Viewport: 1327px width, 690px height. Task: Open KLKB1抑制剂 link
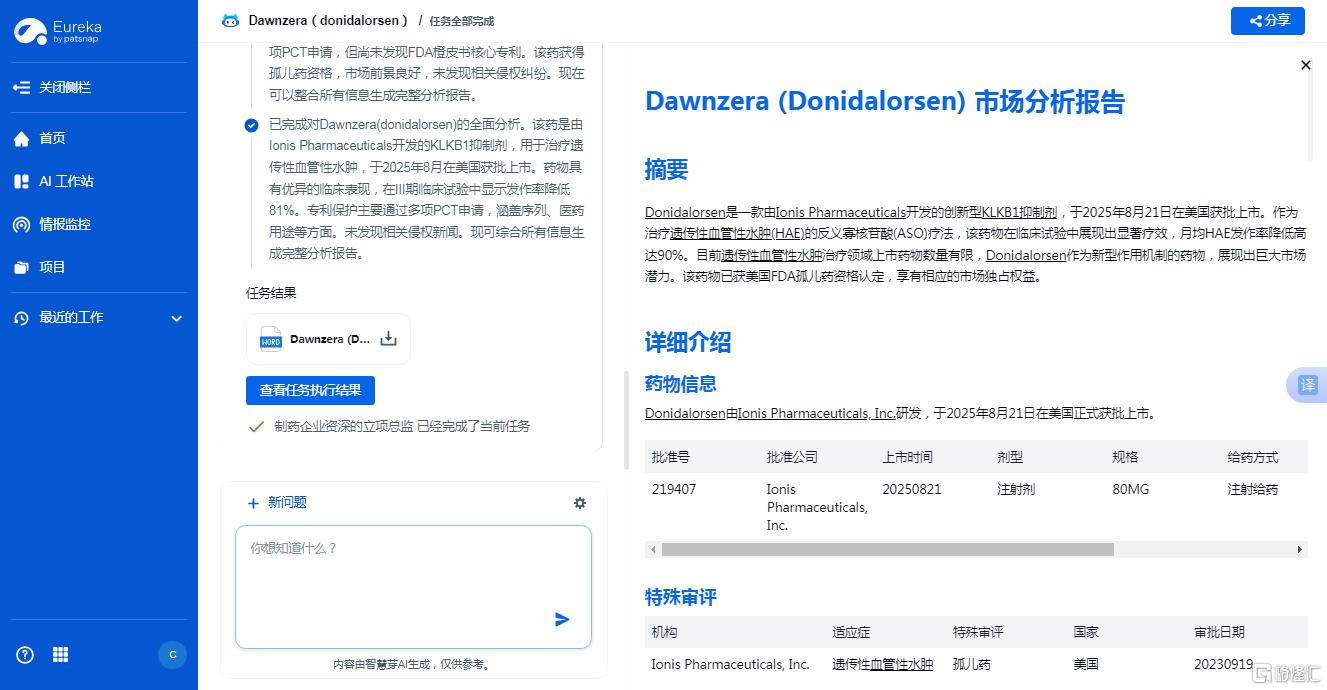click(x=1019, y=212)
